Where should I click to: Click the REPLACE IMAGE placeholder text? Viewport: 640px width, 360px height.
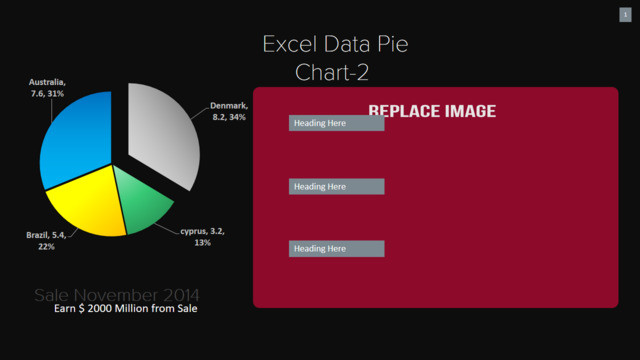pyautogui.click(x=432, y=111)
